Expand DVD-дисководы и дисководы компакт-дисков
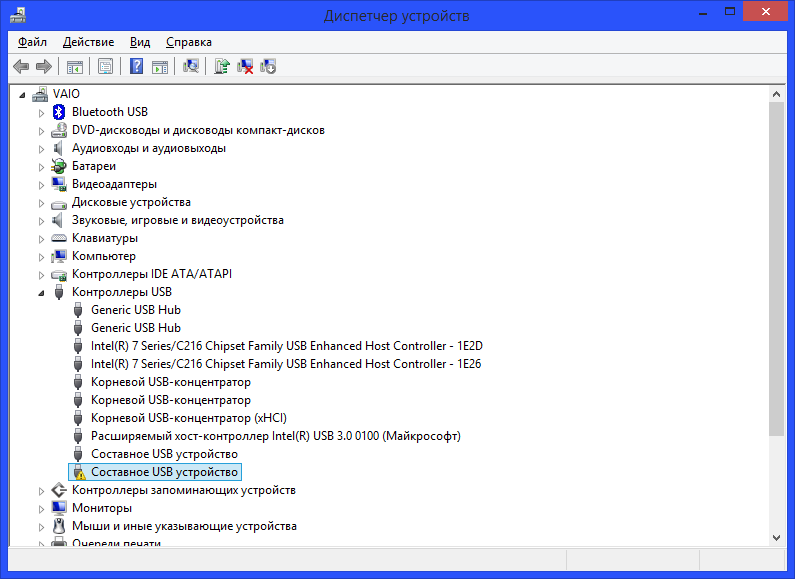 [41, 131]
